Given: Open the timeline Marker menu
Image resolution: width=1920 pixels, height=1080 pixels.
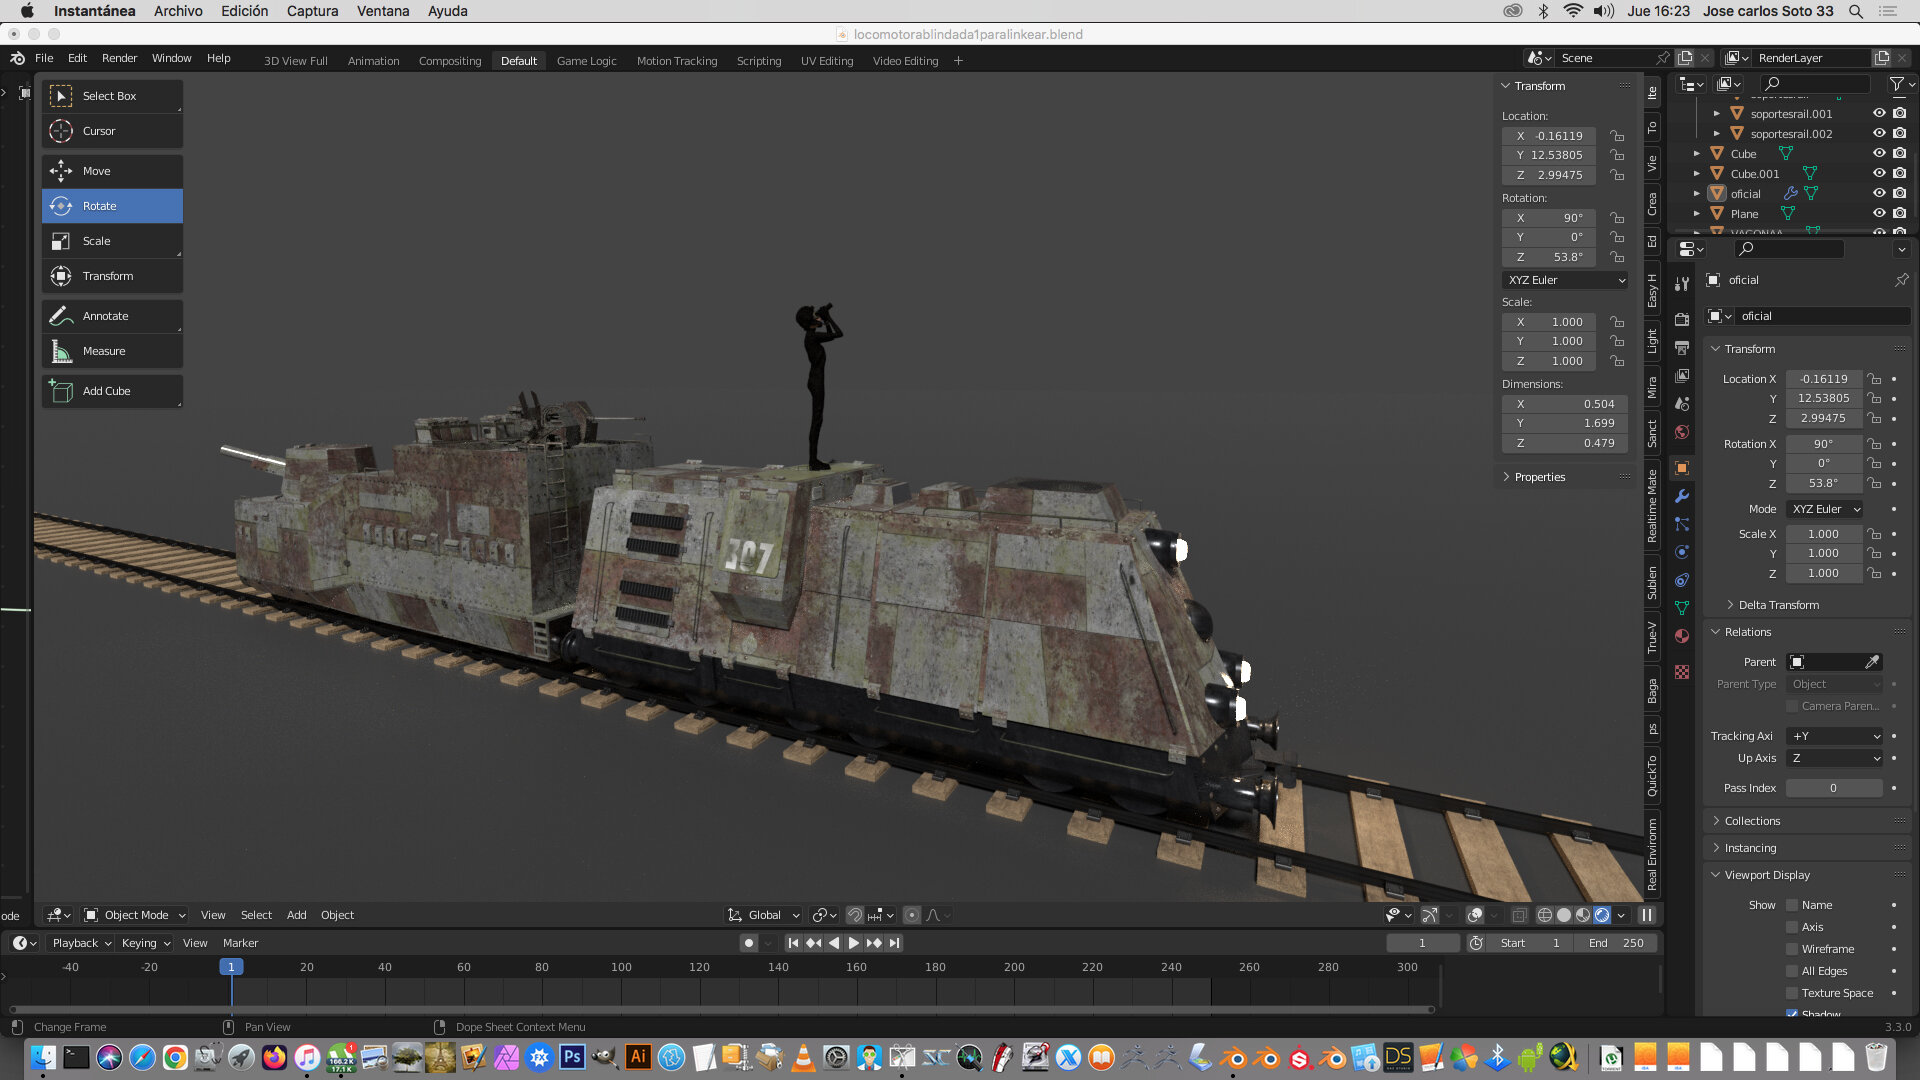Looking at the screenshot, I should [240, 943].
